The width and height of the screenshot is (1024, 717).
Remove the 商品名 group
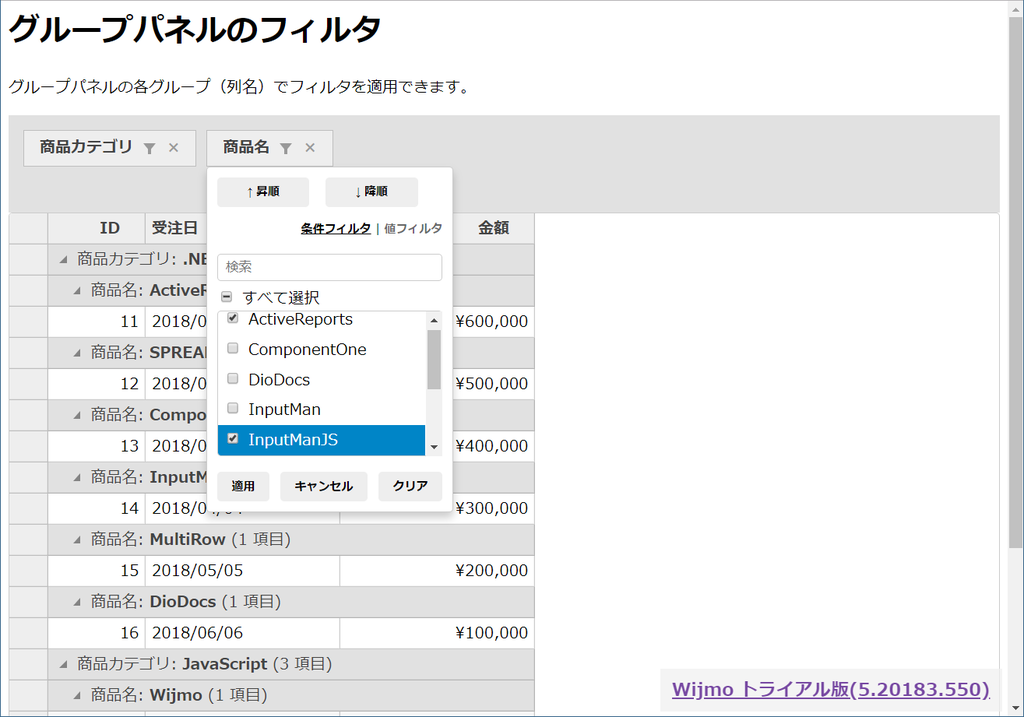coord(310,148)
